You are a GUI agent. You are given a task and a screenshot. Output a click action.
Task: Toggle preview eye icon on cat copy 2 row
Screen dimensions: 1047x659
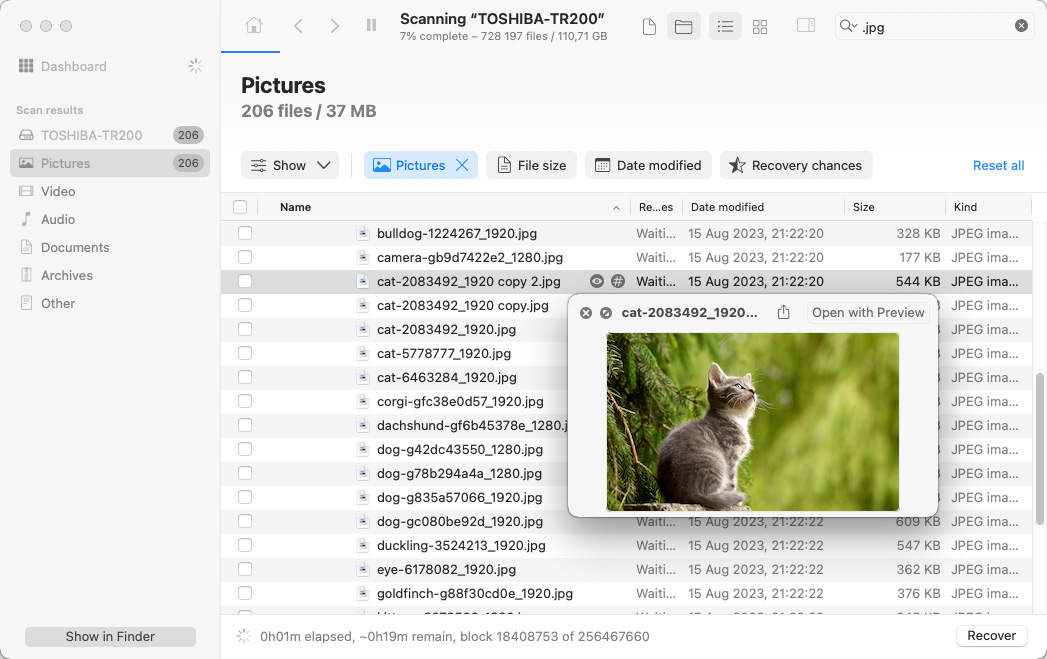(597, 281)
